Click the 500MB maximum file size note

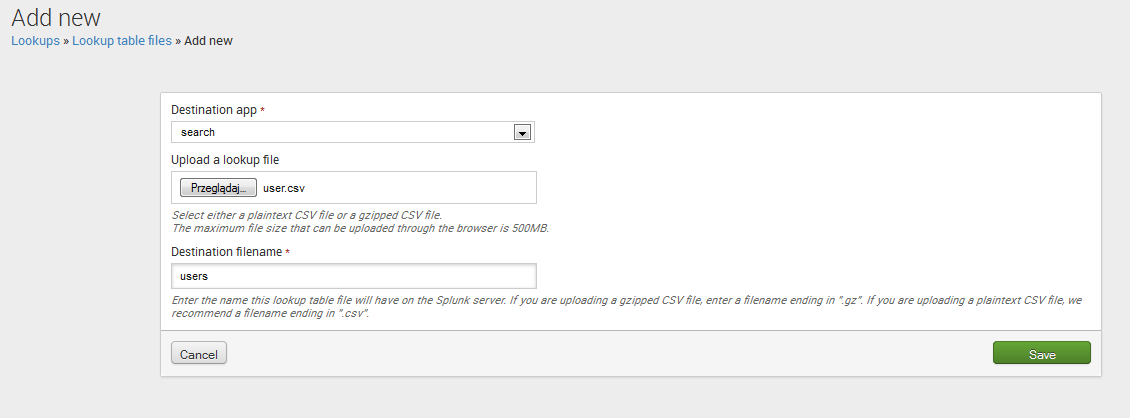coord(360,227)
